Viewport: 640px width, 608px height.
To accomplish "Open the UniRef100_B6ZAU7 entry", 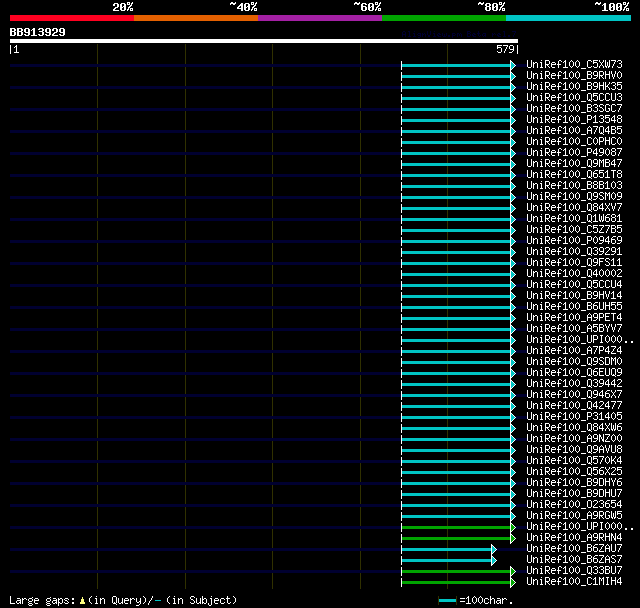I will point(574,549).
